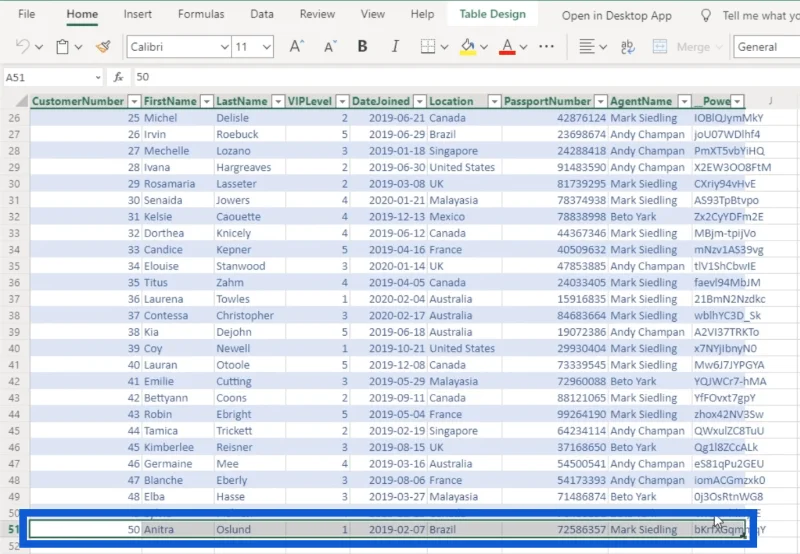Click the cell containing Hargreaves

coord(249,167)
